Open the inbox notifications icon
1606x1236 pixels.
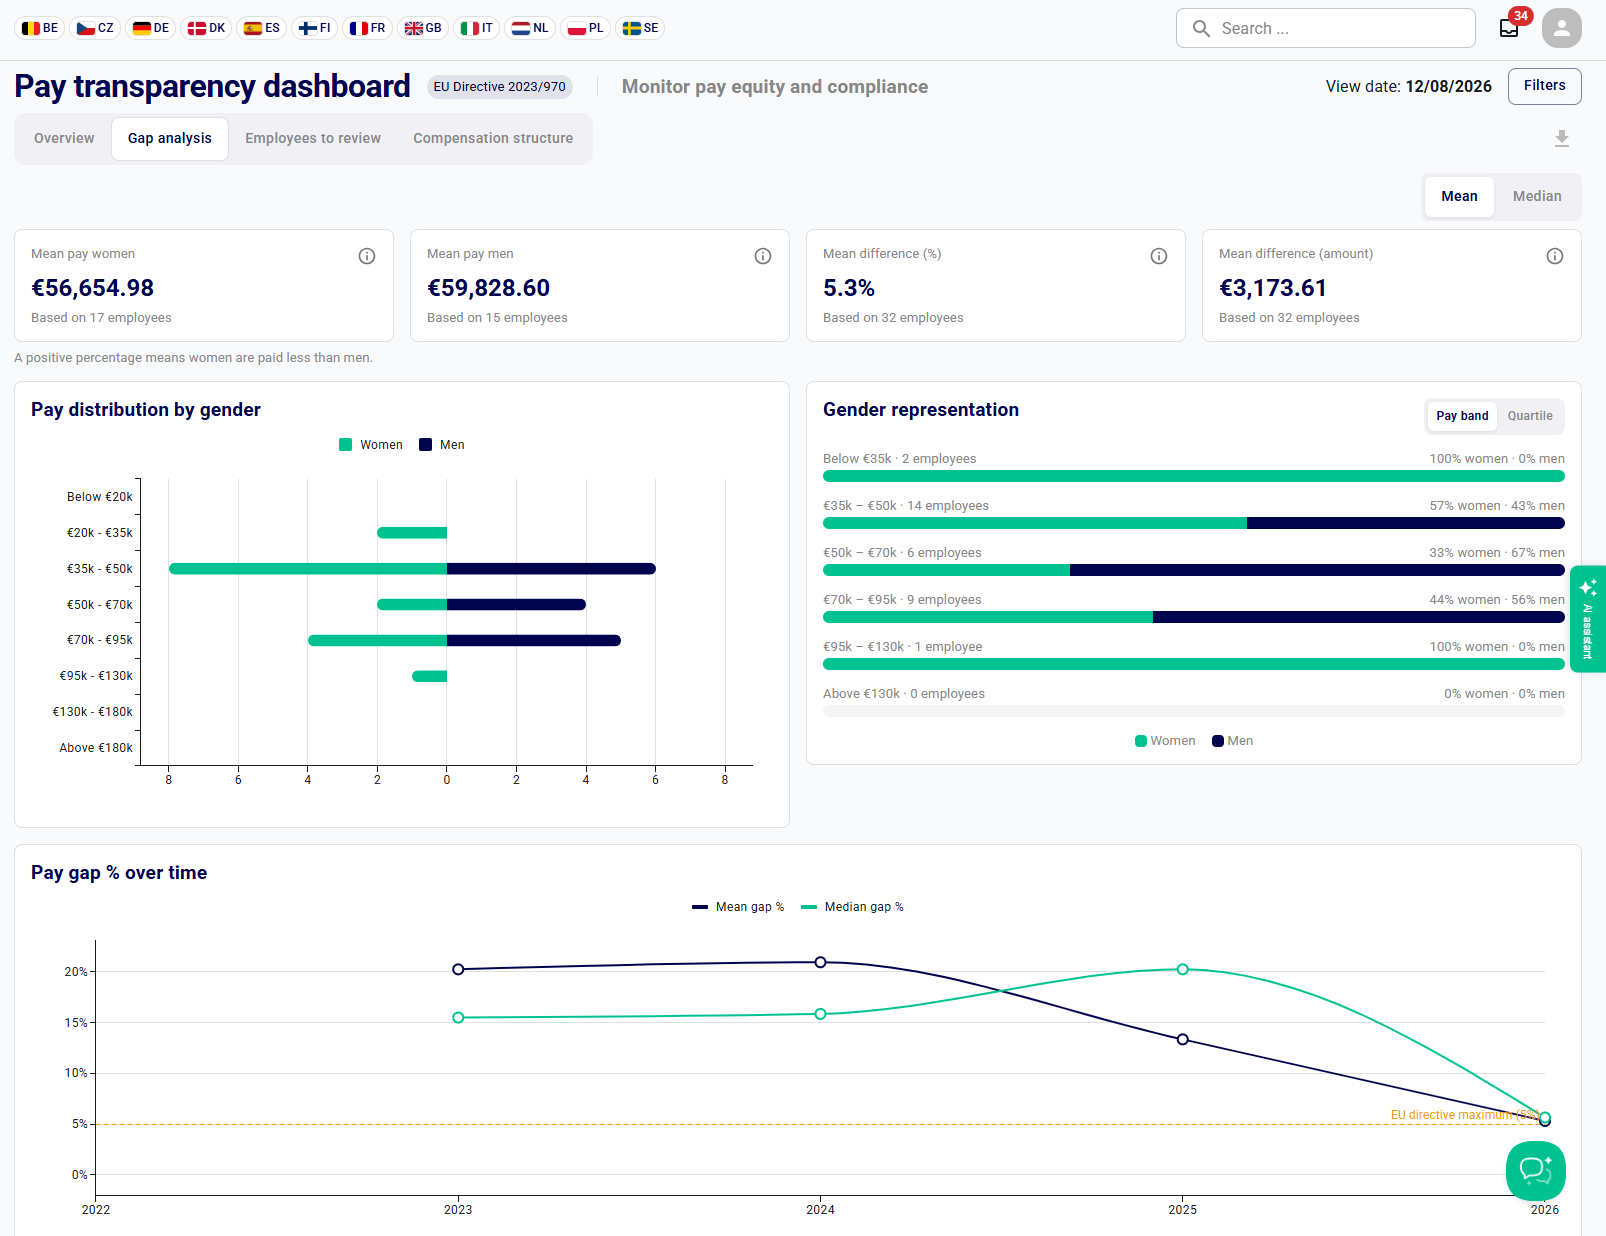[1509, 28]
